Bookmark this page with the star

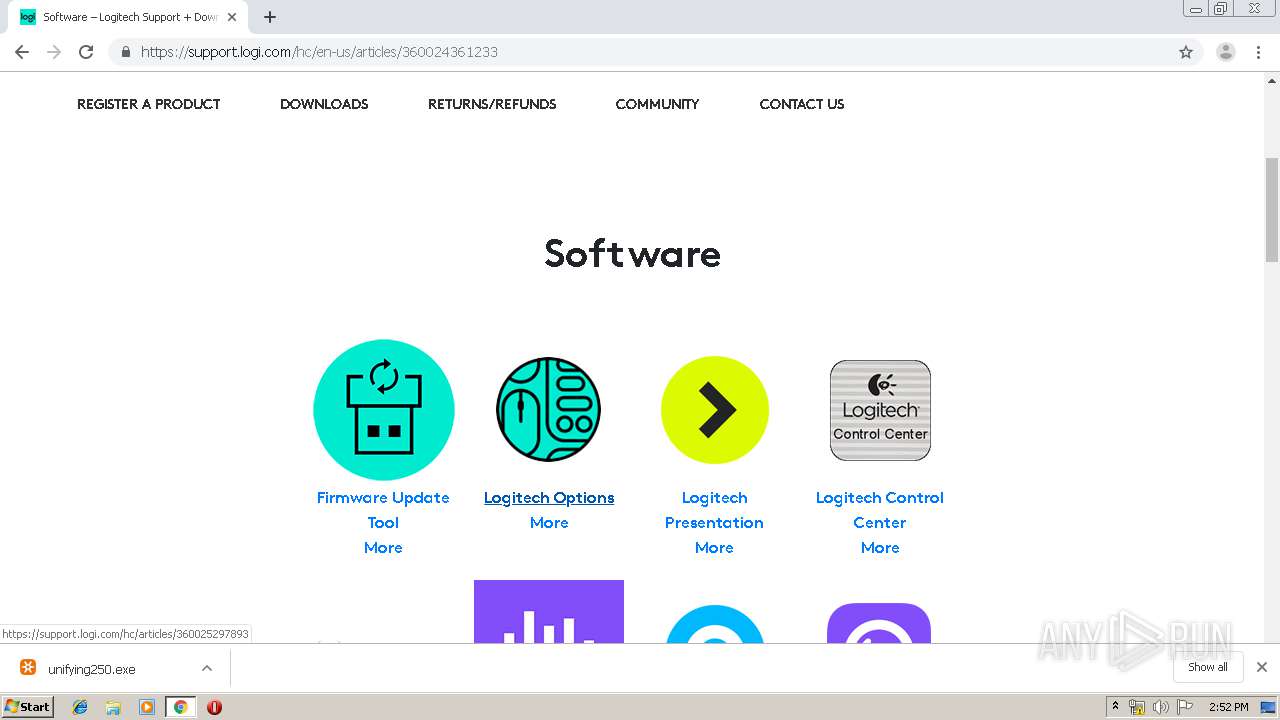[x=1186, y=52]
